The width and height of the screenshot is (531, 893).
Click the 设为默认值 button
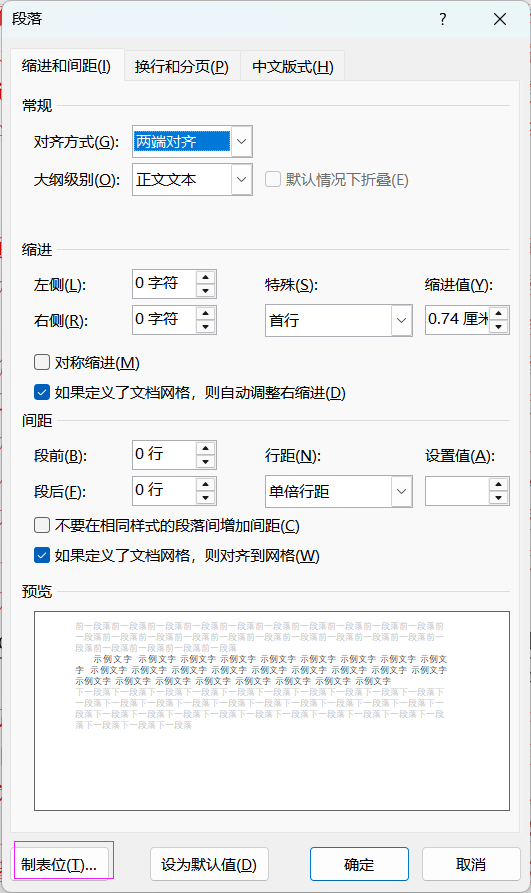click(209, 864)
